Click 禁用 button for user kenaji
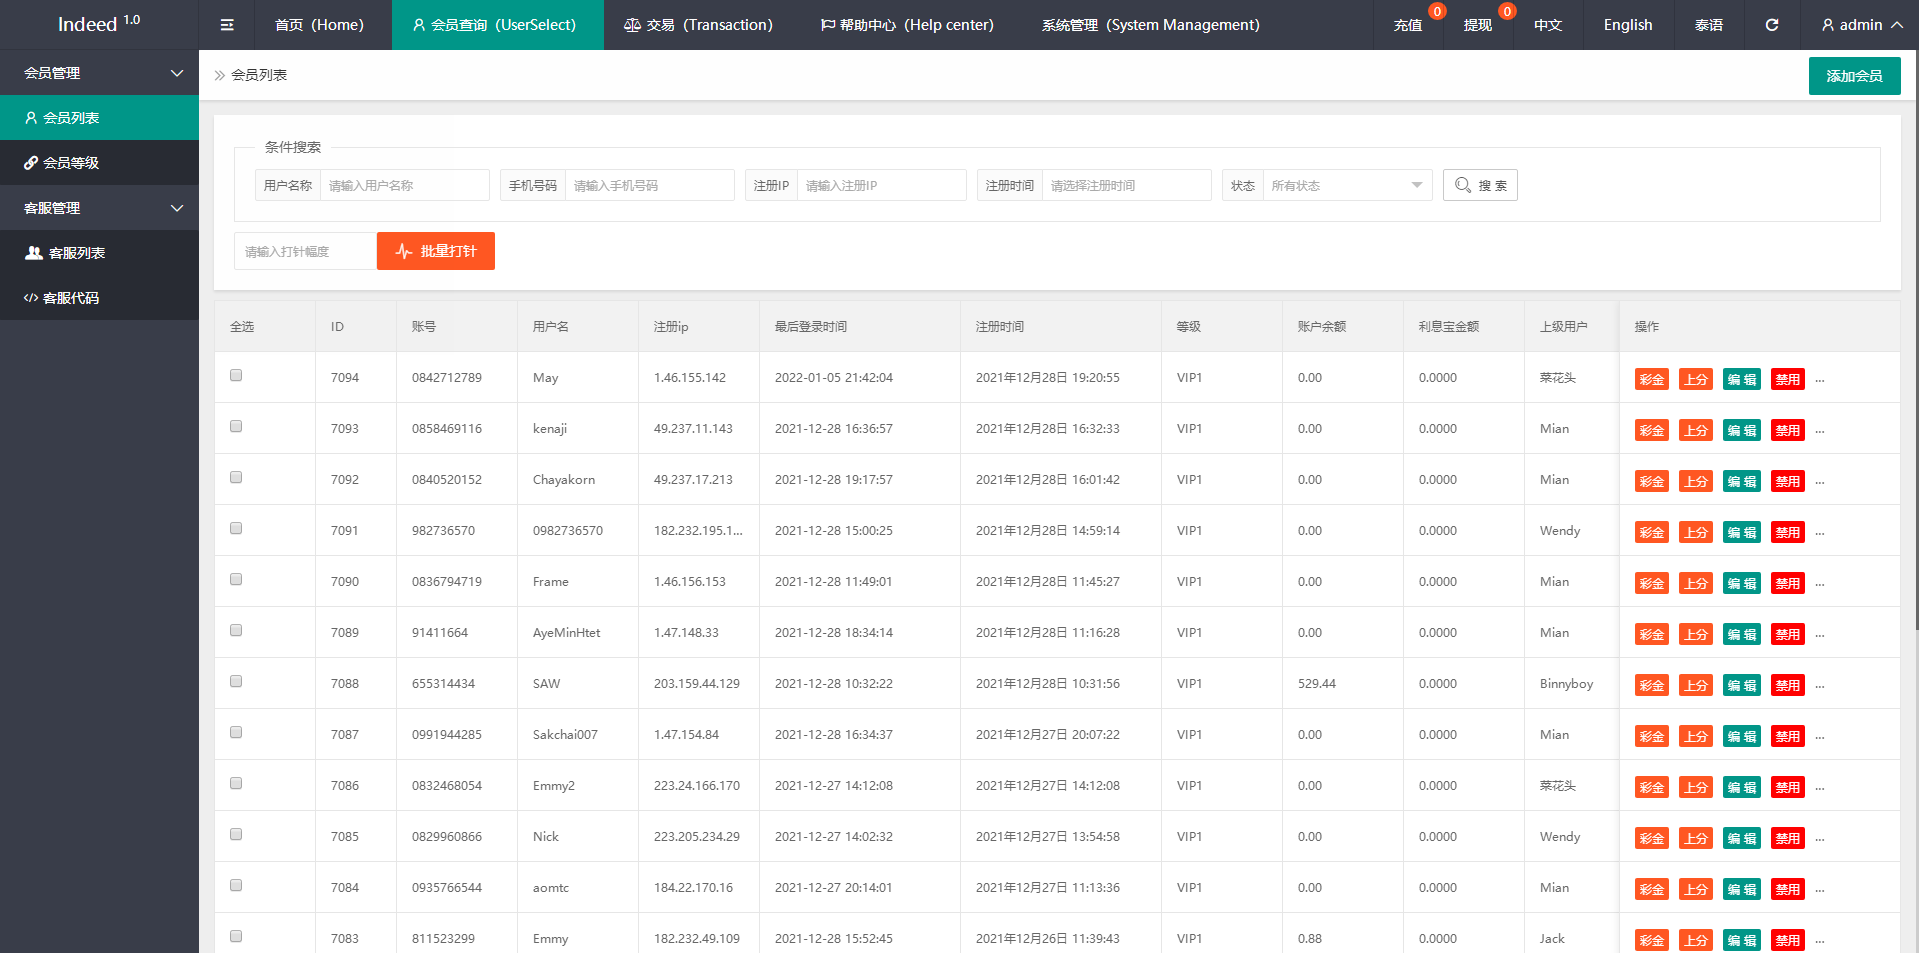The height and width of the screenshot is (953, 1919). click(x=1787, y=430)
